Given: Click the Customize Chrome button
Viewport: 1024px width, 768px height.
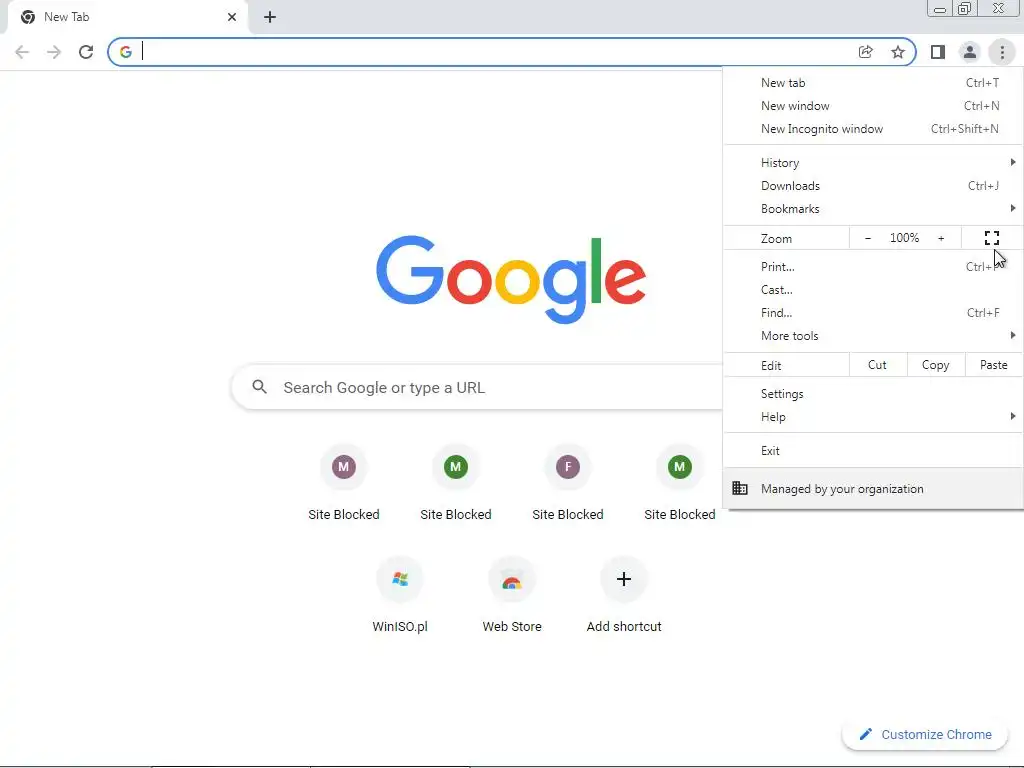Looking at the screenshot, I should click(926, 735).
